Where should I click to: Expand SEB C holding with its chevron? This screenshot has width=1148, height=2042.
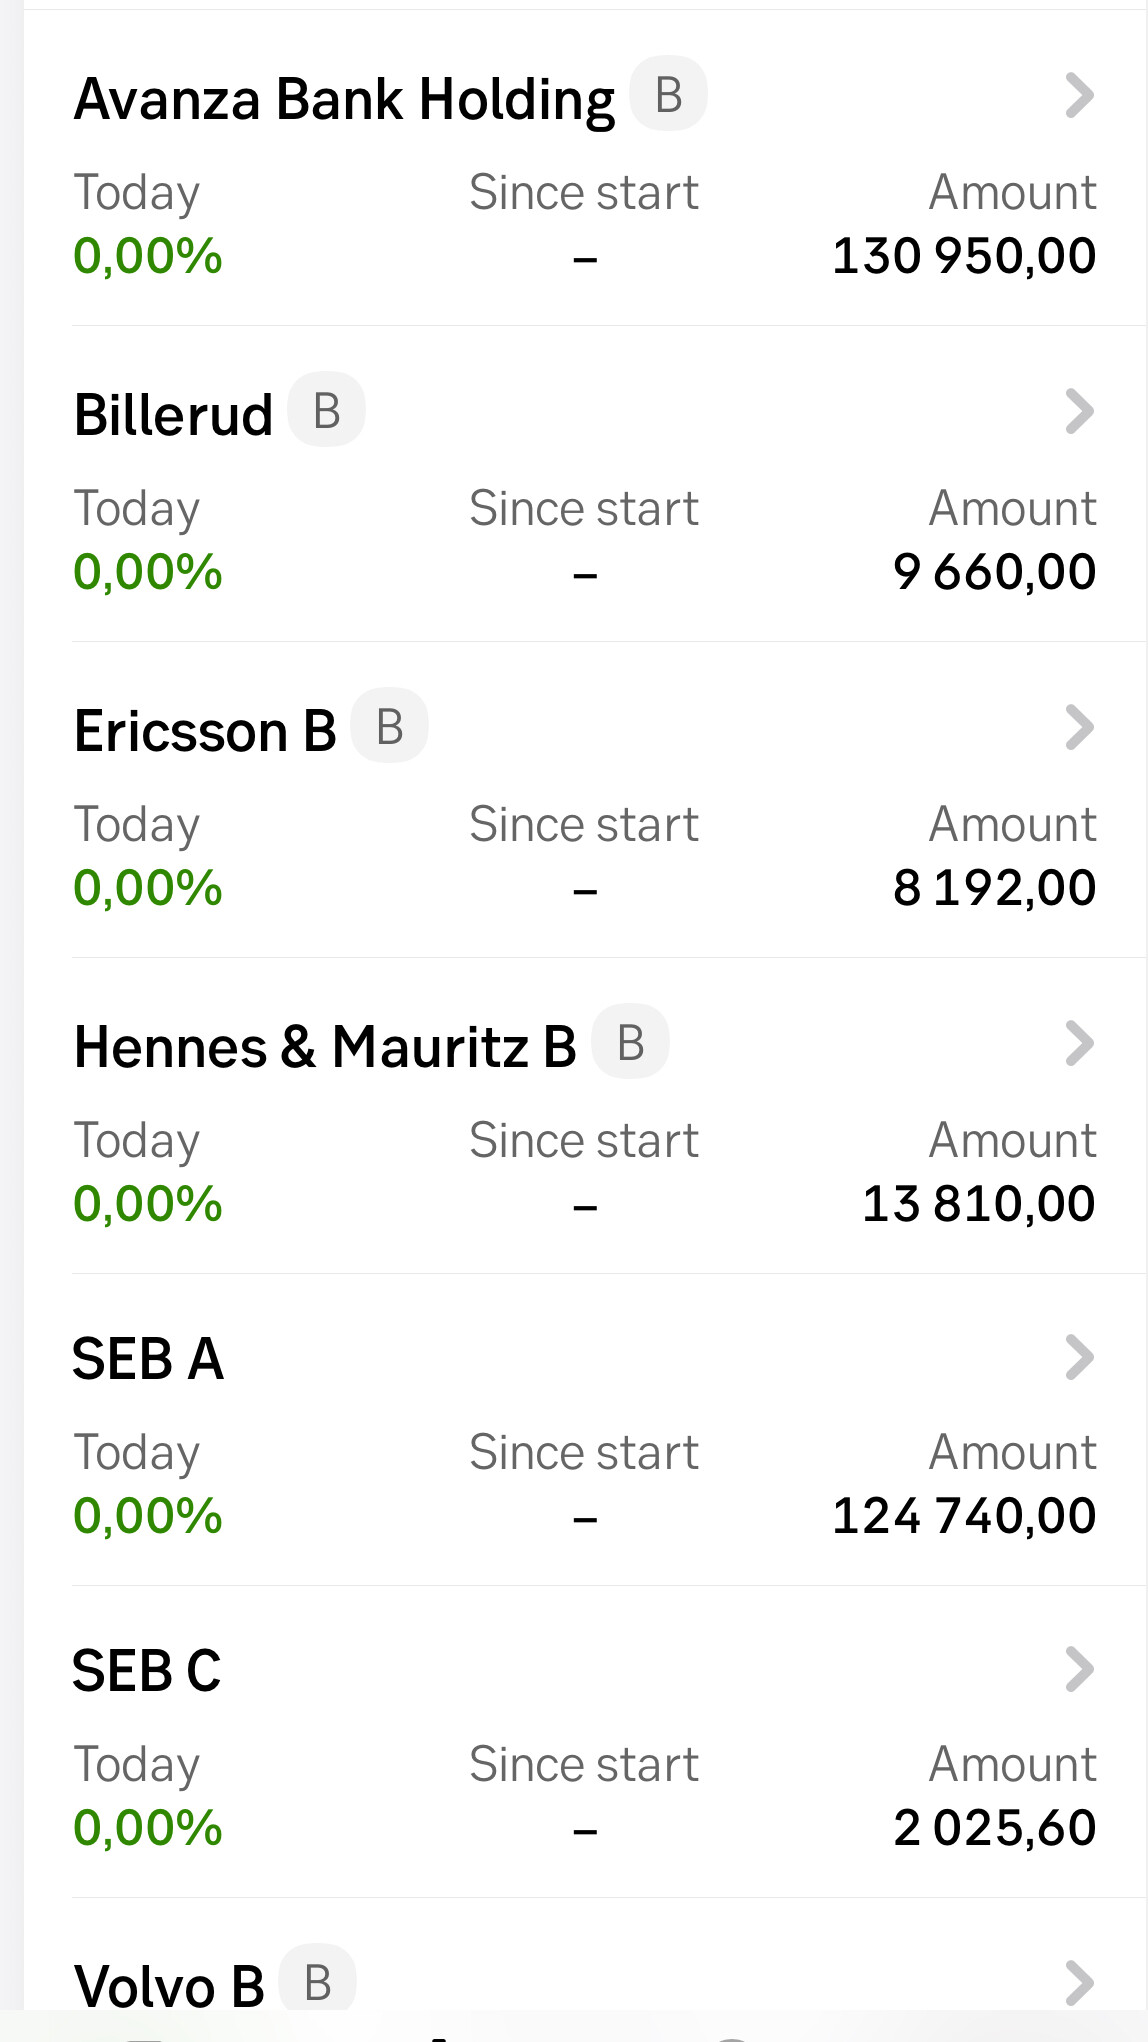tap(1079, 1670)
